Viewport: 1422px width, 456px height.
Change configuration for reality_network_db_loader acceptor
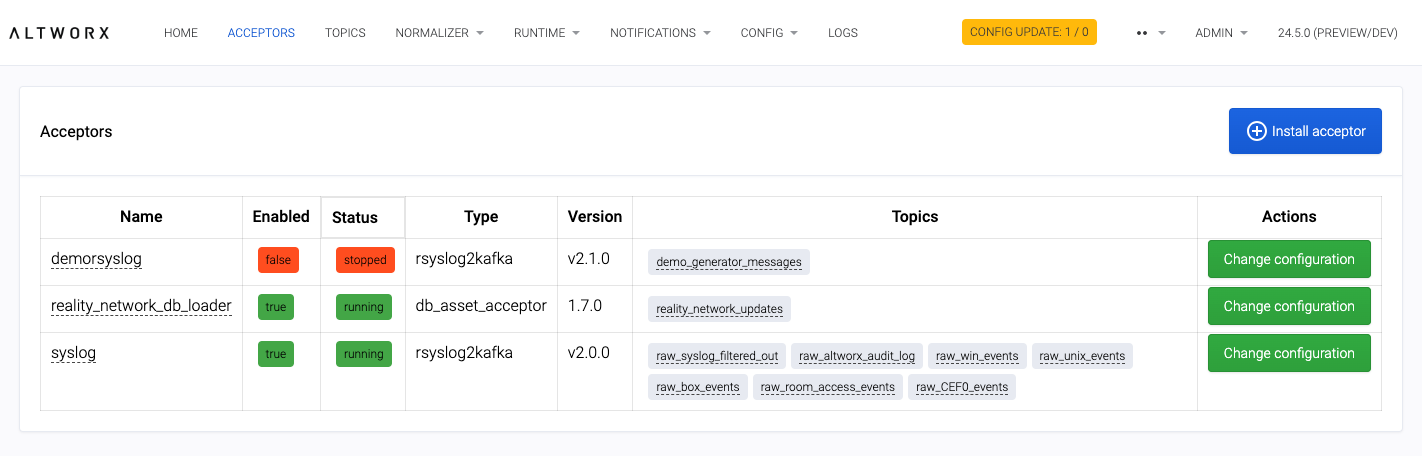(1288, 306)
